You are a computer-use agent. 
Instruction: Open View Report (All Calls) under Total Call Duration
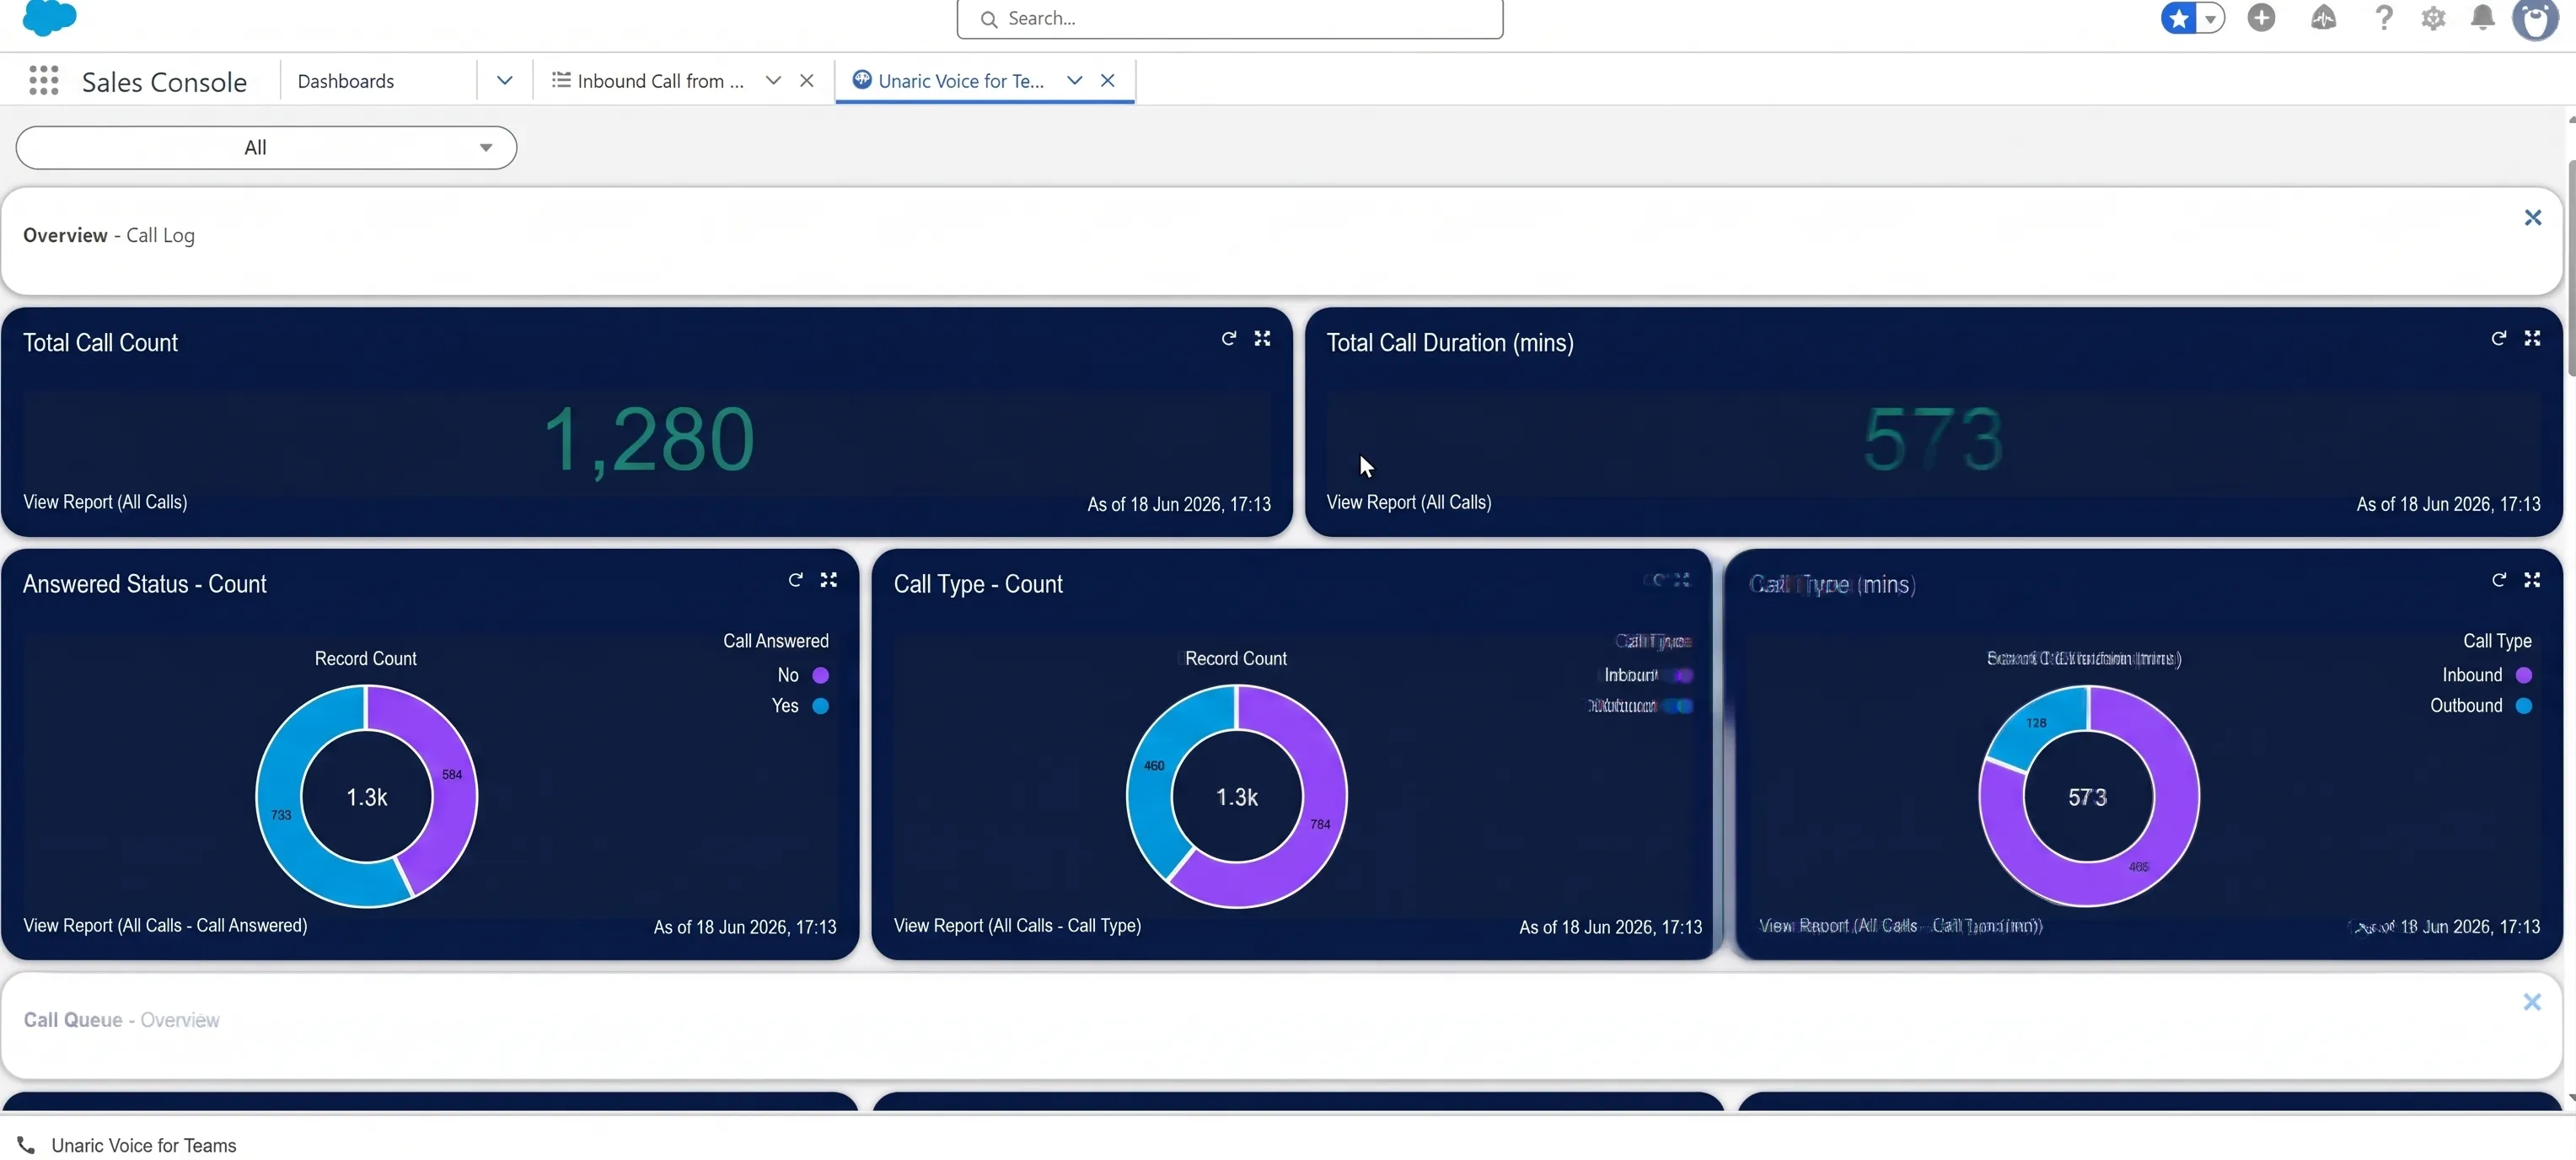tap(1408, 502)
